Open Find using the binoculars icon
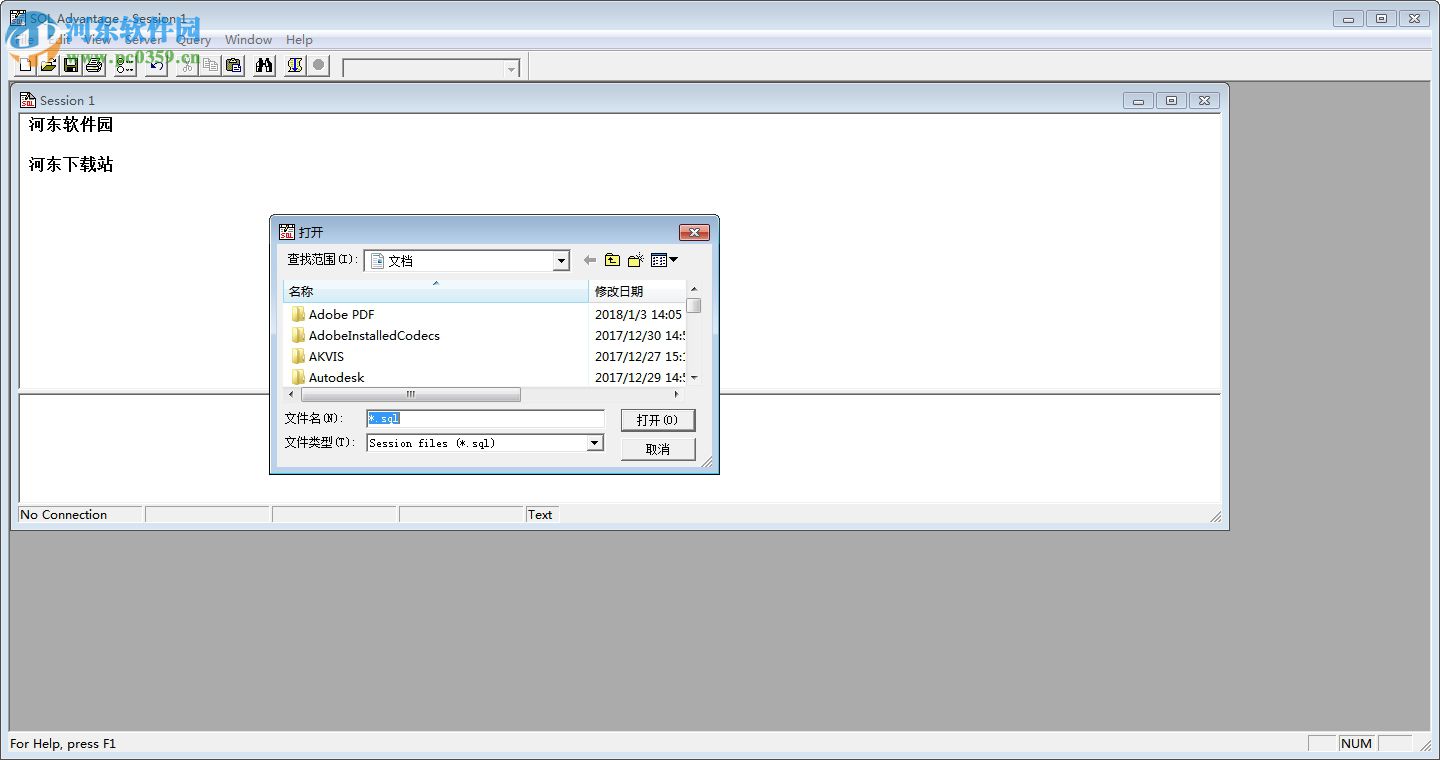Image resolution: width=1440 pixels, height=760 pixels. click(x=264, y=65)
